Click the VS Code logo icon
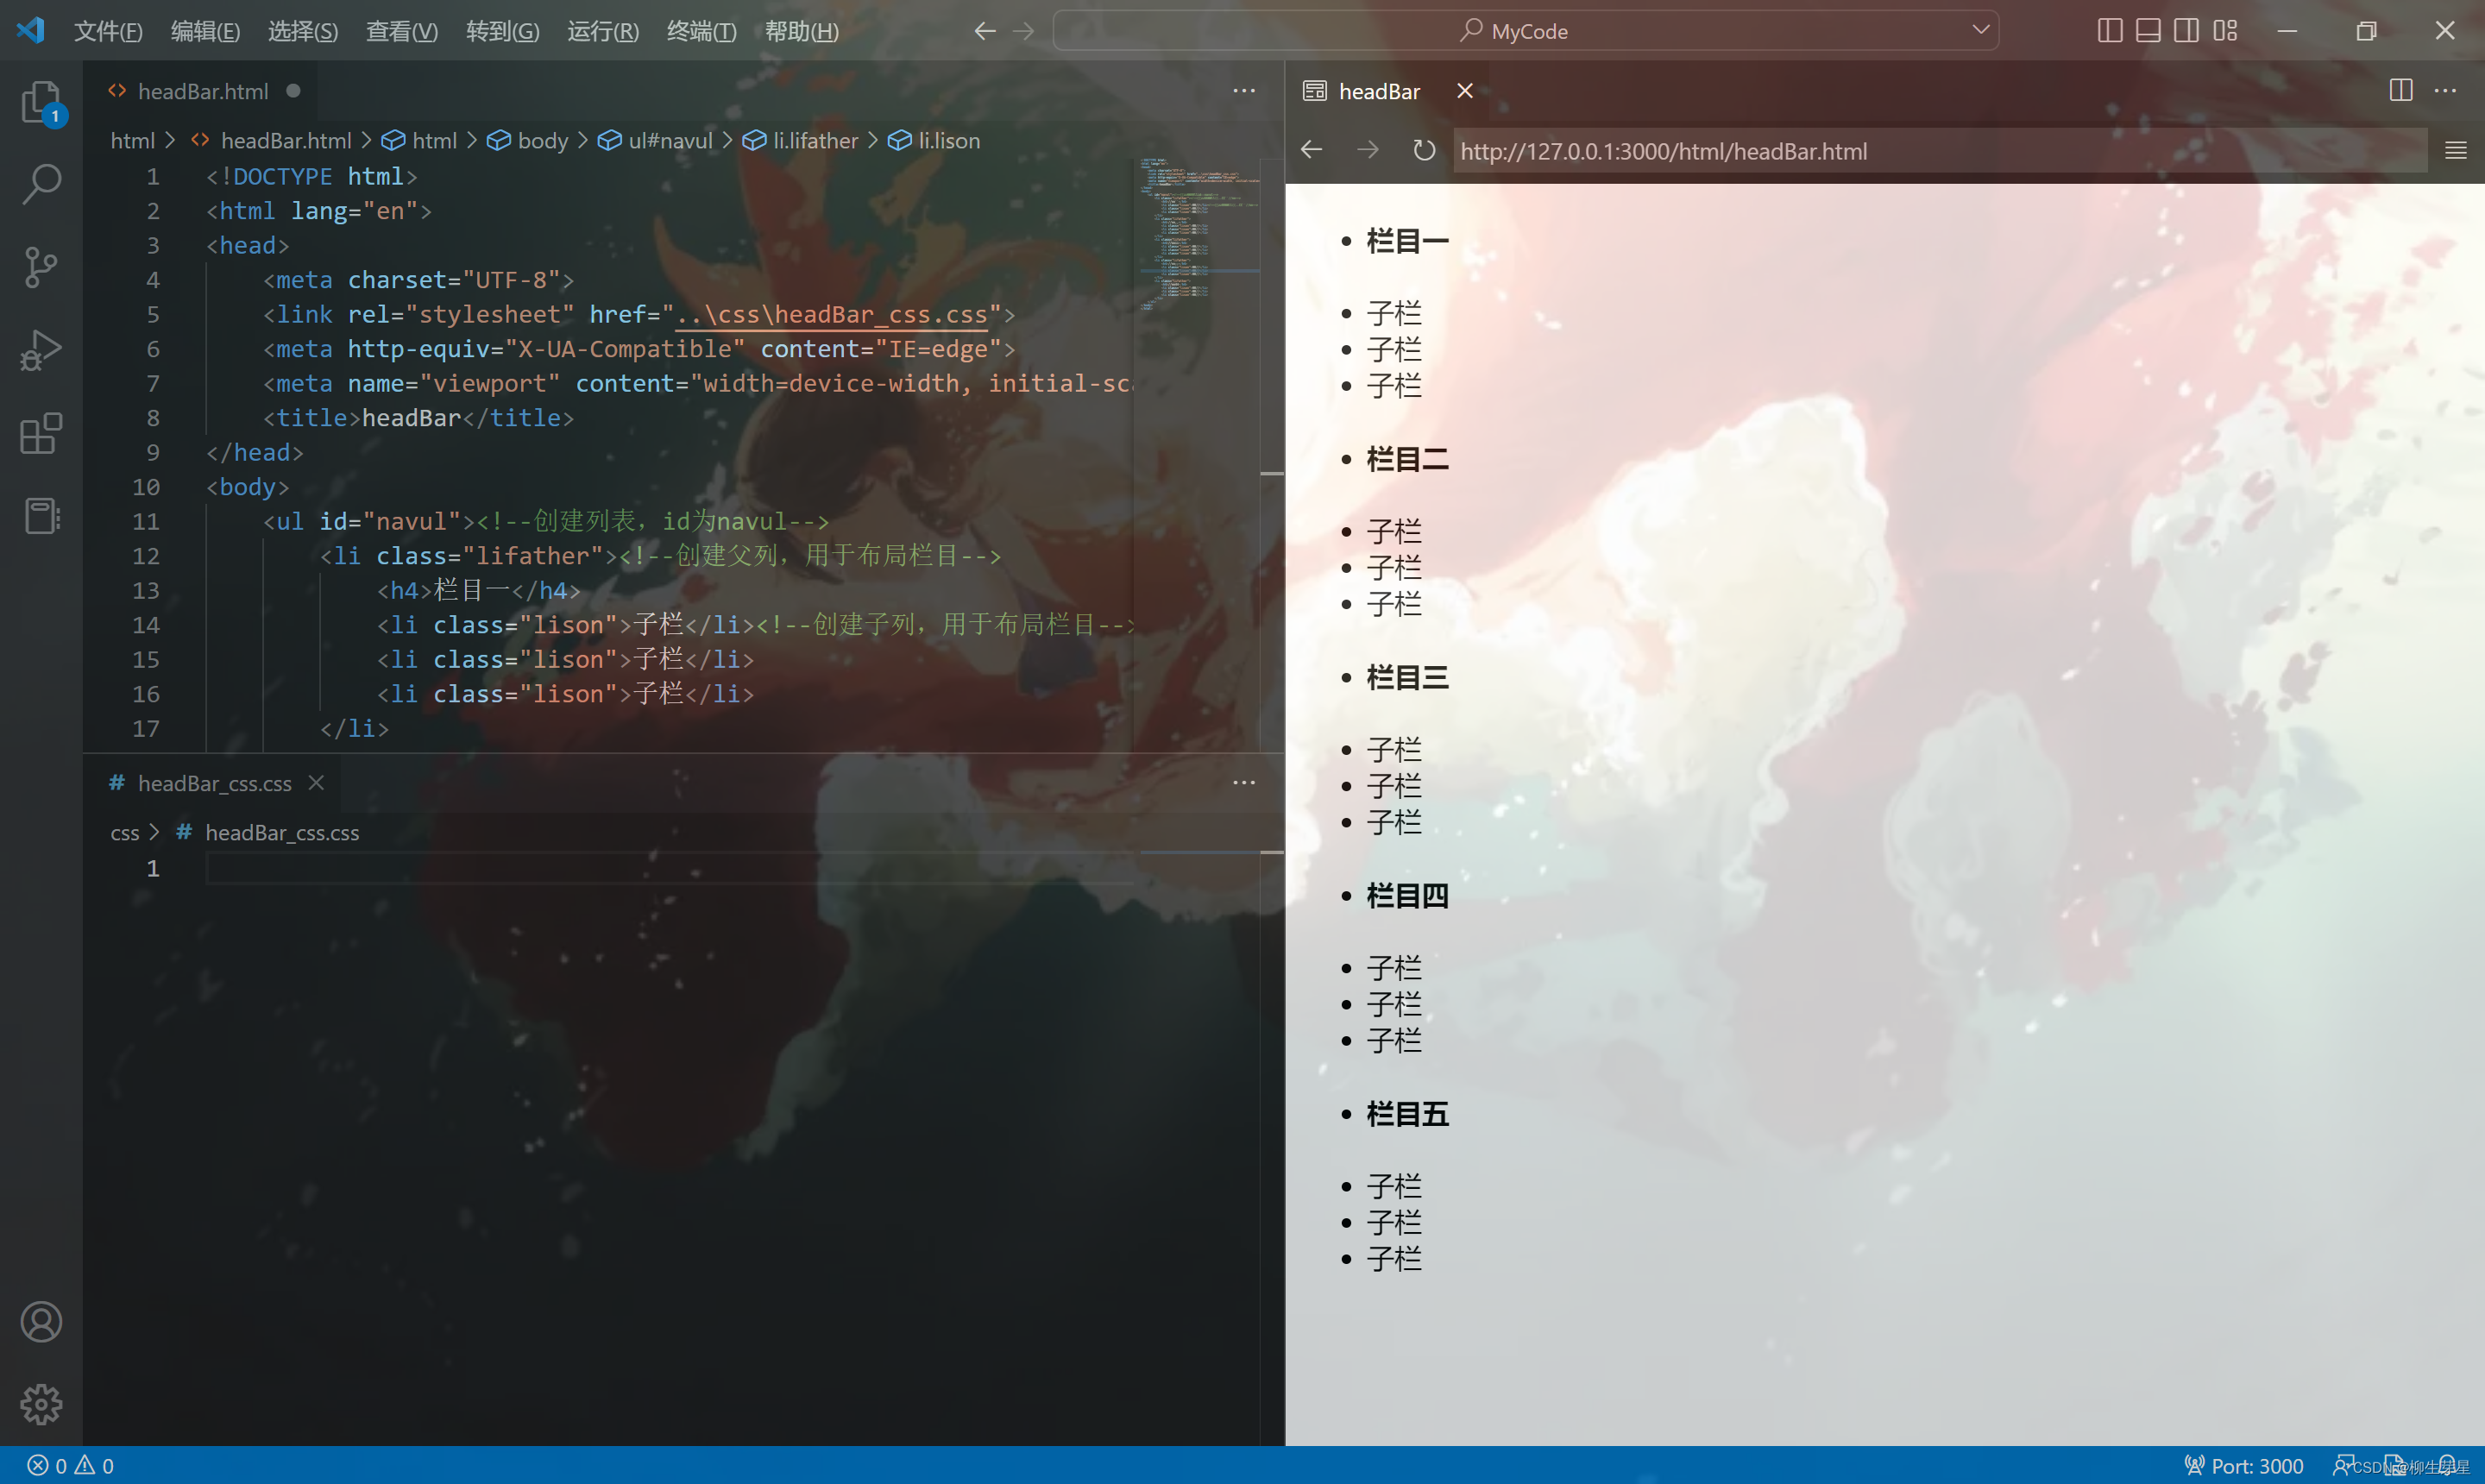Image resolution: width=2485 pixels, height=1484 pixels. pos(31,30)
